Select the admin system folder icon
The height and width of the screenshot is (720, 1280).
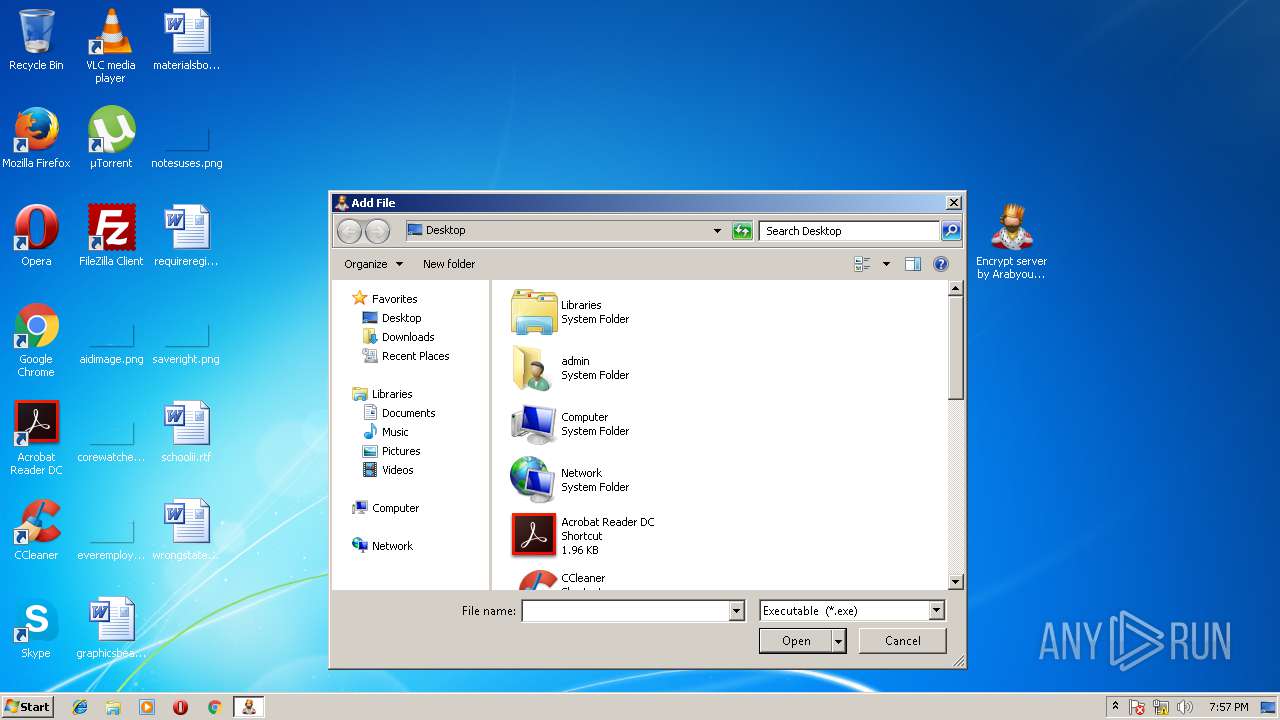533,368
